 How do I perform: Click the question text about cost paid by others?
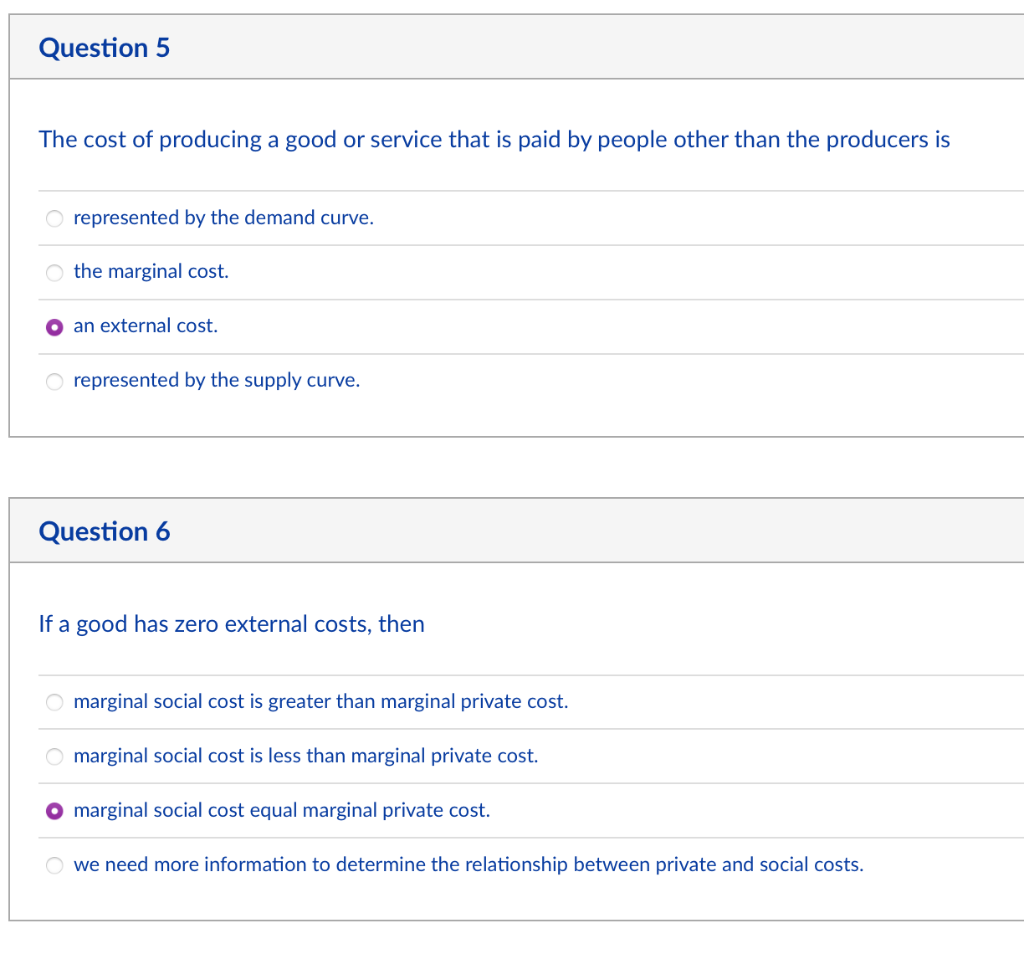[494, 140]
